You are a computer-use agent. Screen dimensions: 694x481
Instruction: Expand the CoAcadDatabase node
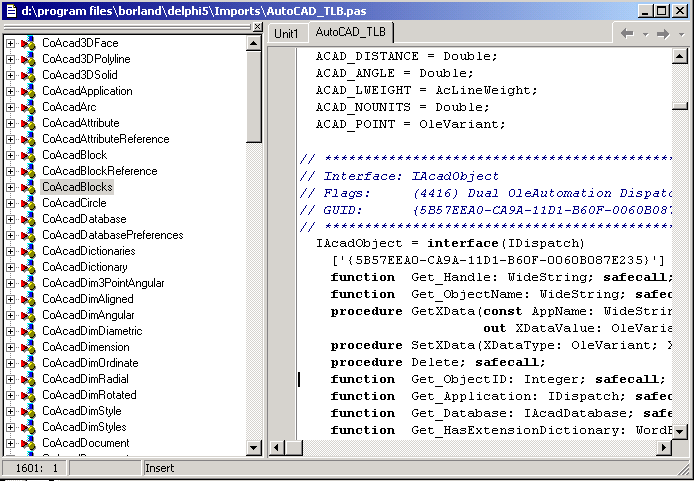point(10,219)
